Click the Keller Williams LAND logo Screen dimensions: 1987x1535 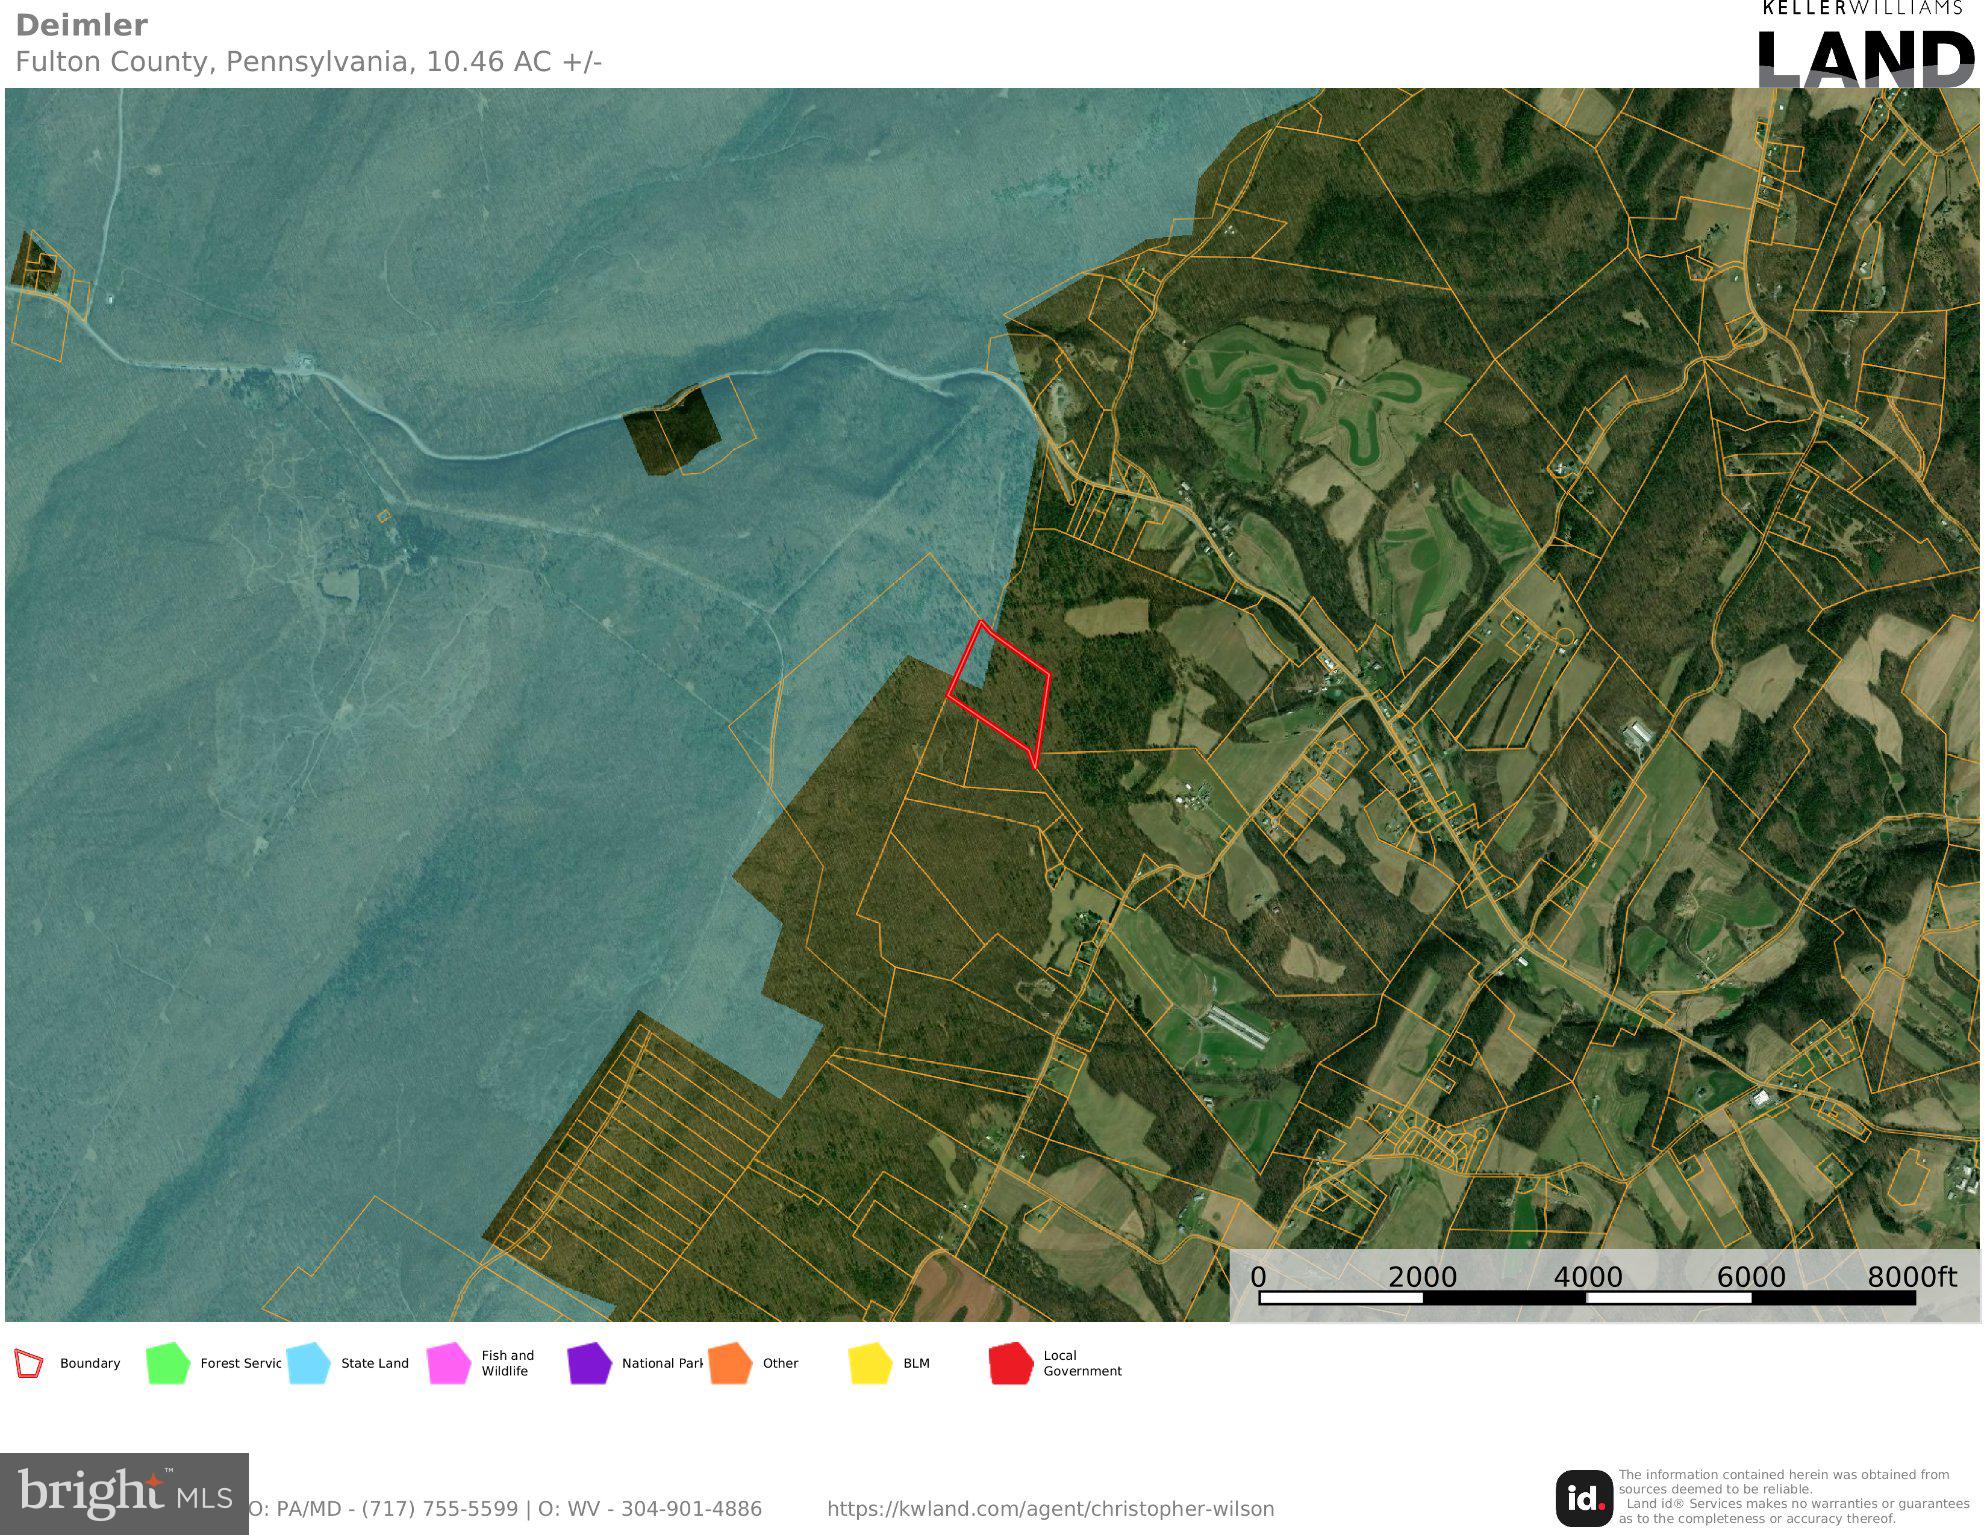point(1866,43)
